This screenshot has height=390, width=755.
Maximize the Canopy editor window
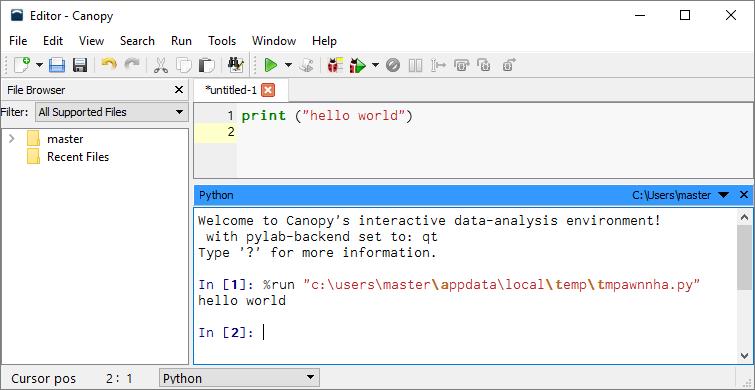pos(685,15)
